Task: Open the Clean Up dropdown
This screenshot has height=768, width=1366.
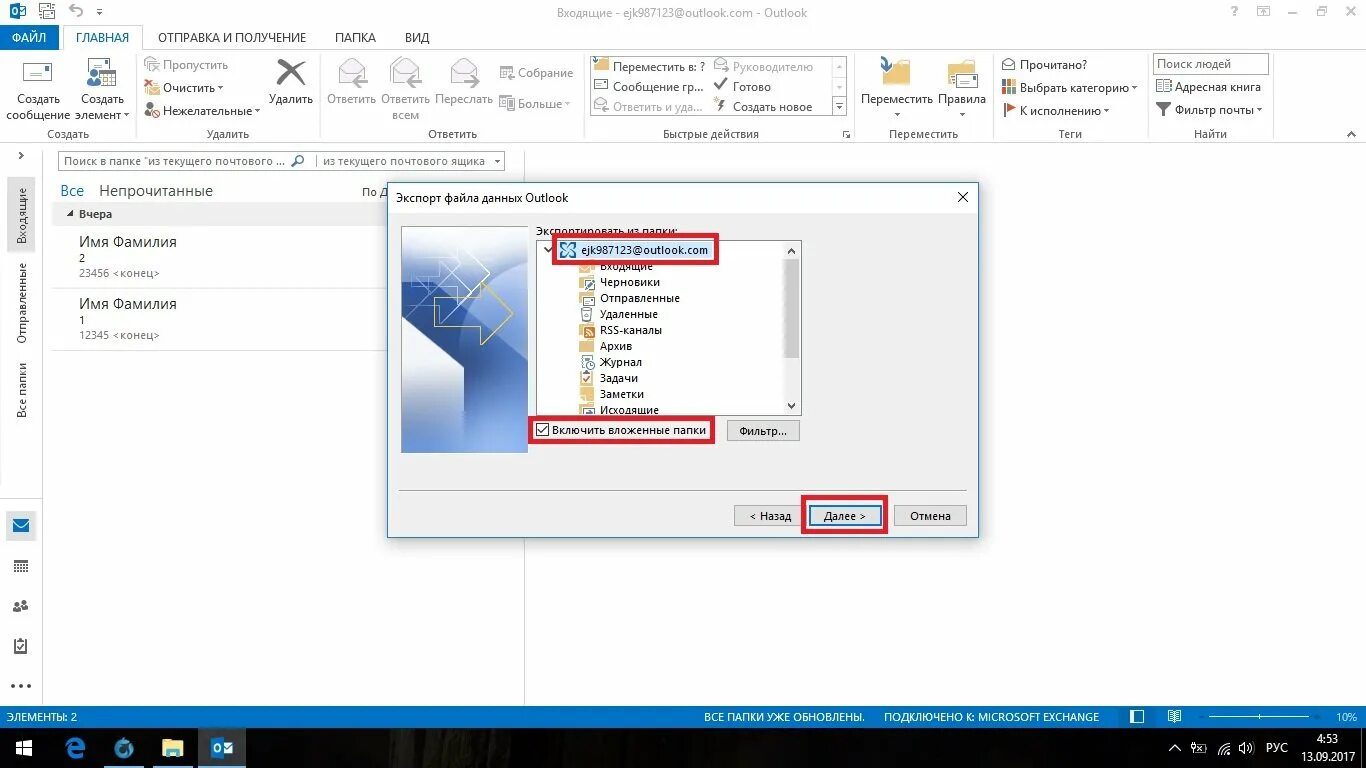Action: pyautogui.click(x=185, y=88)
